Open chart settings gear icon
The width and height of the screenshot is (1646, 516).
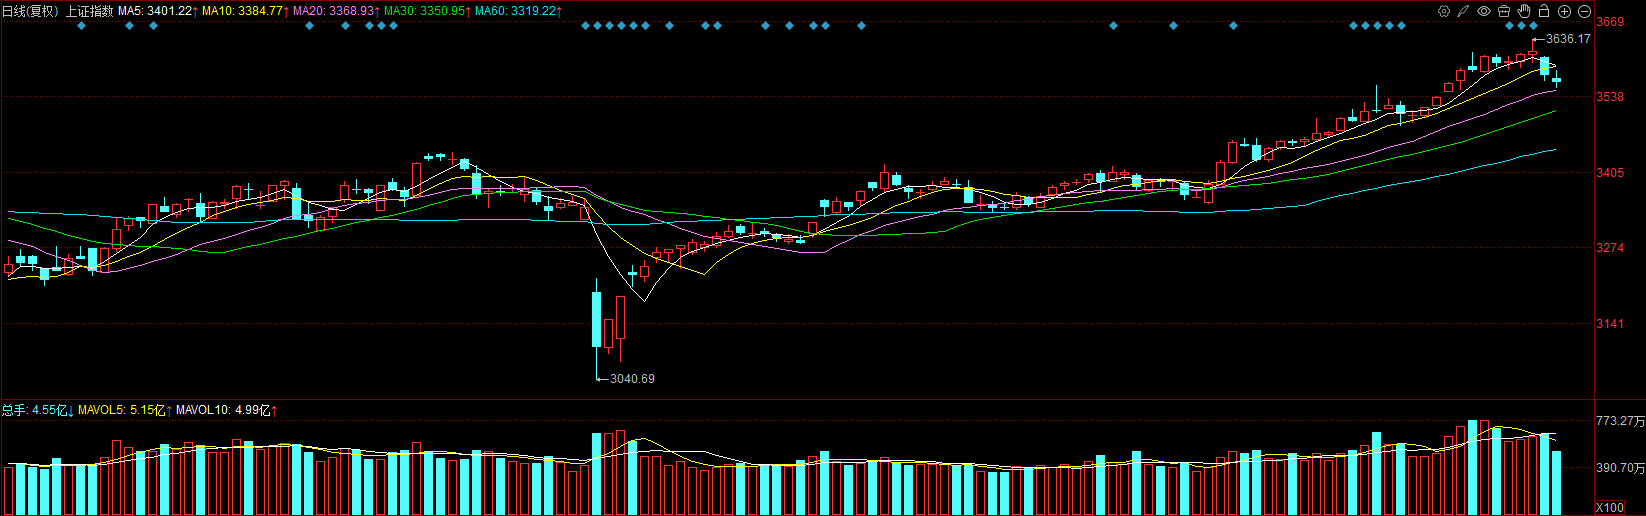tap(1444, 11)
